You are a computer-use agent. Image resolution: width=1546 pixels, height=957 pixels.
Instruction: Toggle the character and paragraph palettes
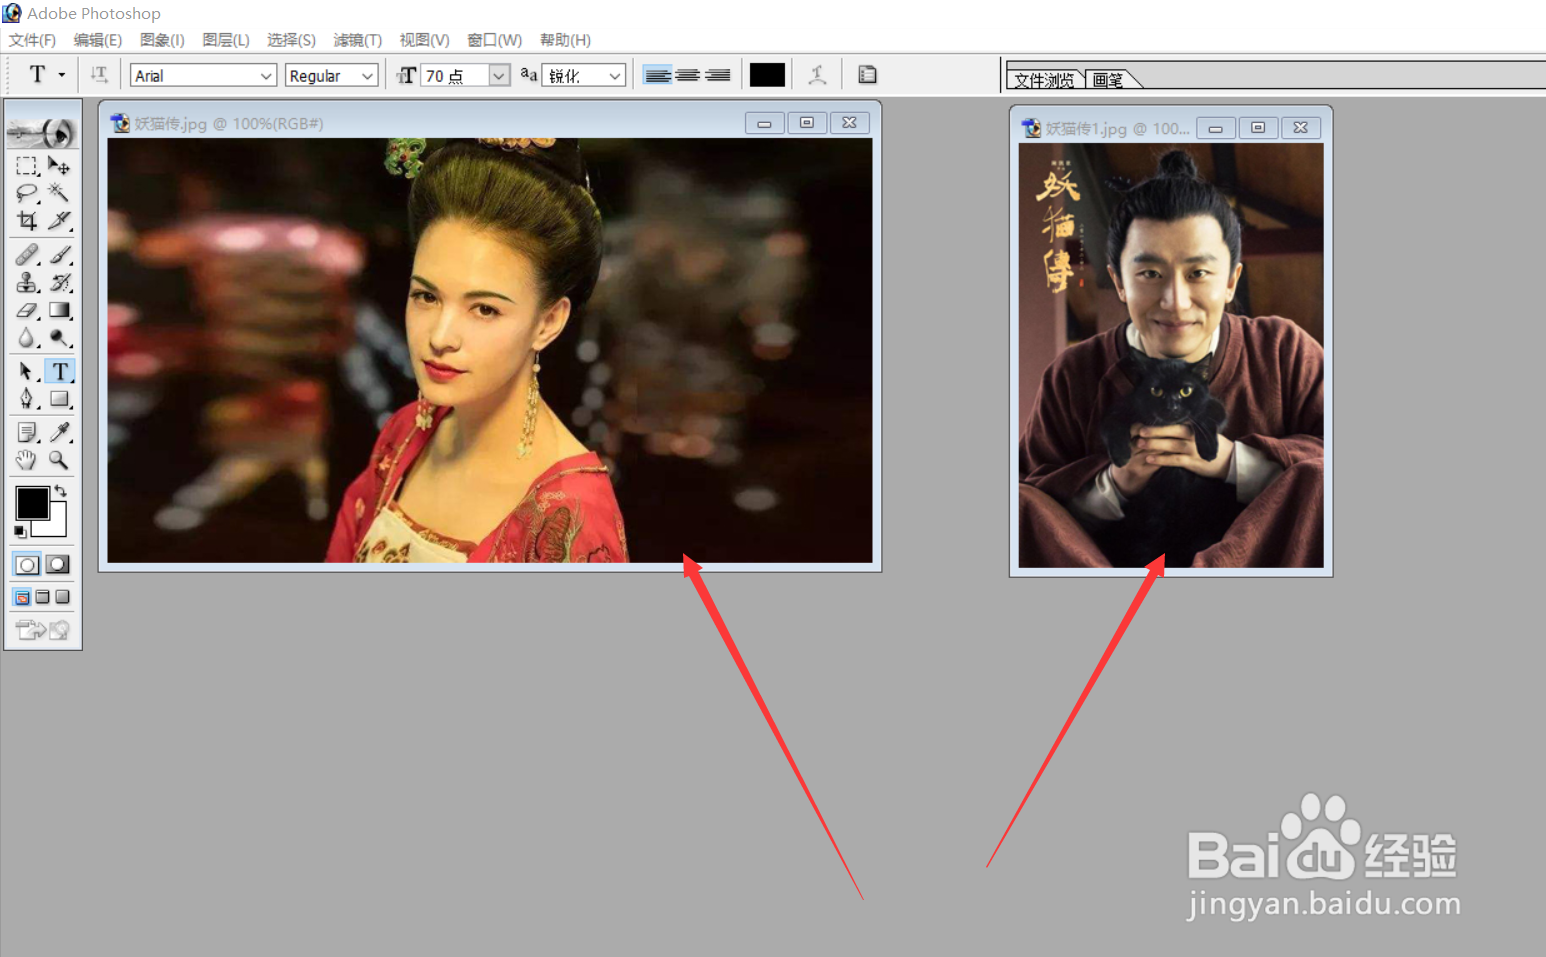tap(867, 75)
